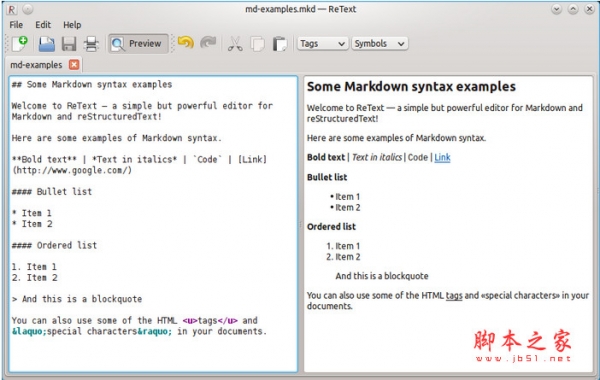Click the ReText app icon in title bar

[x=12, y=9]
